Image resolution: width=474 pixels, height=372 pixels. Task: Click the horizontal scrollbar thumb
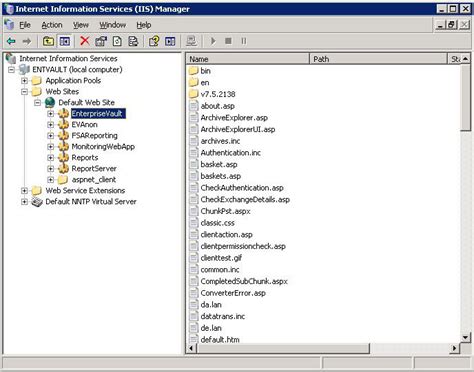coord(283,348)
